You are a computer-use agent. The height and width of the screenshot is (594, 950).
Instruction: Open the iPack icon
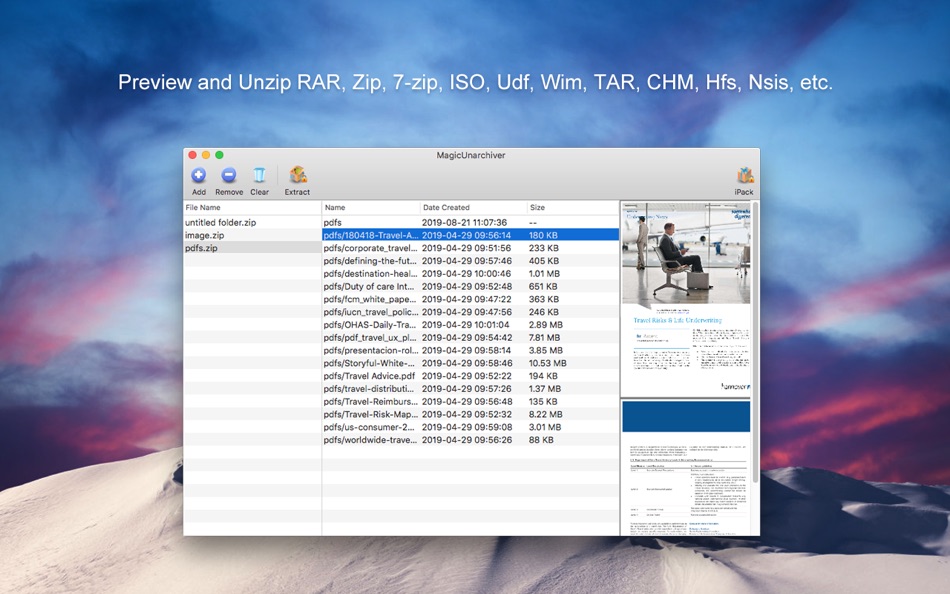(x=745, y=175)
